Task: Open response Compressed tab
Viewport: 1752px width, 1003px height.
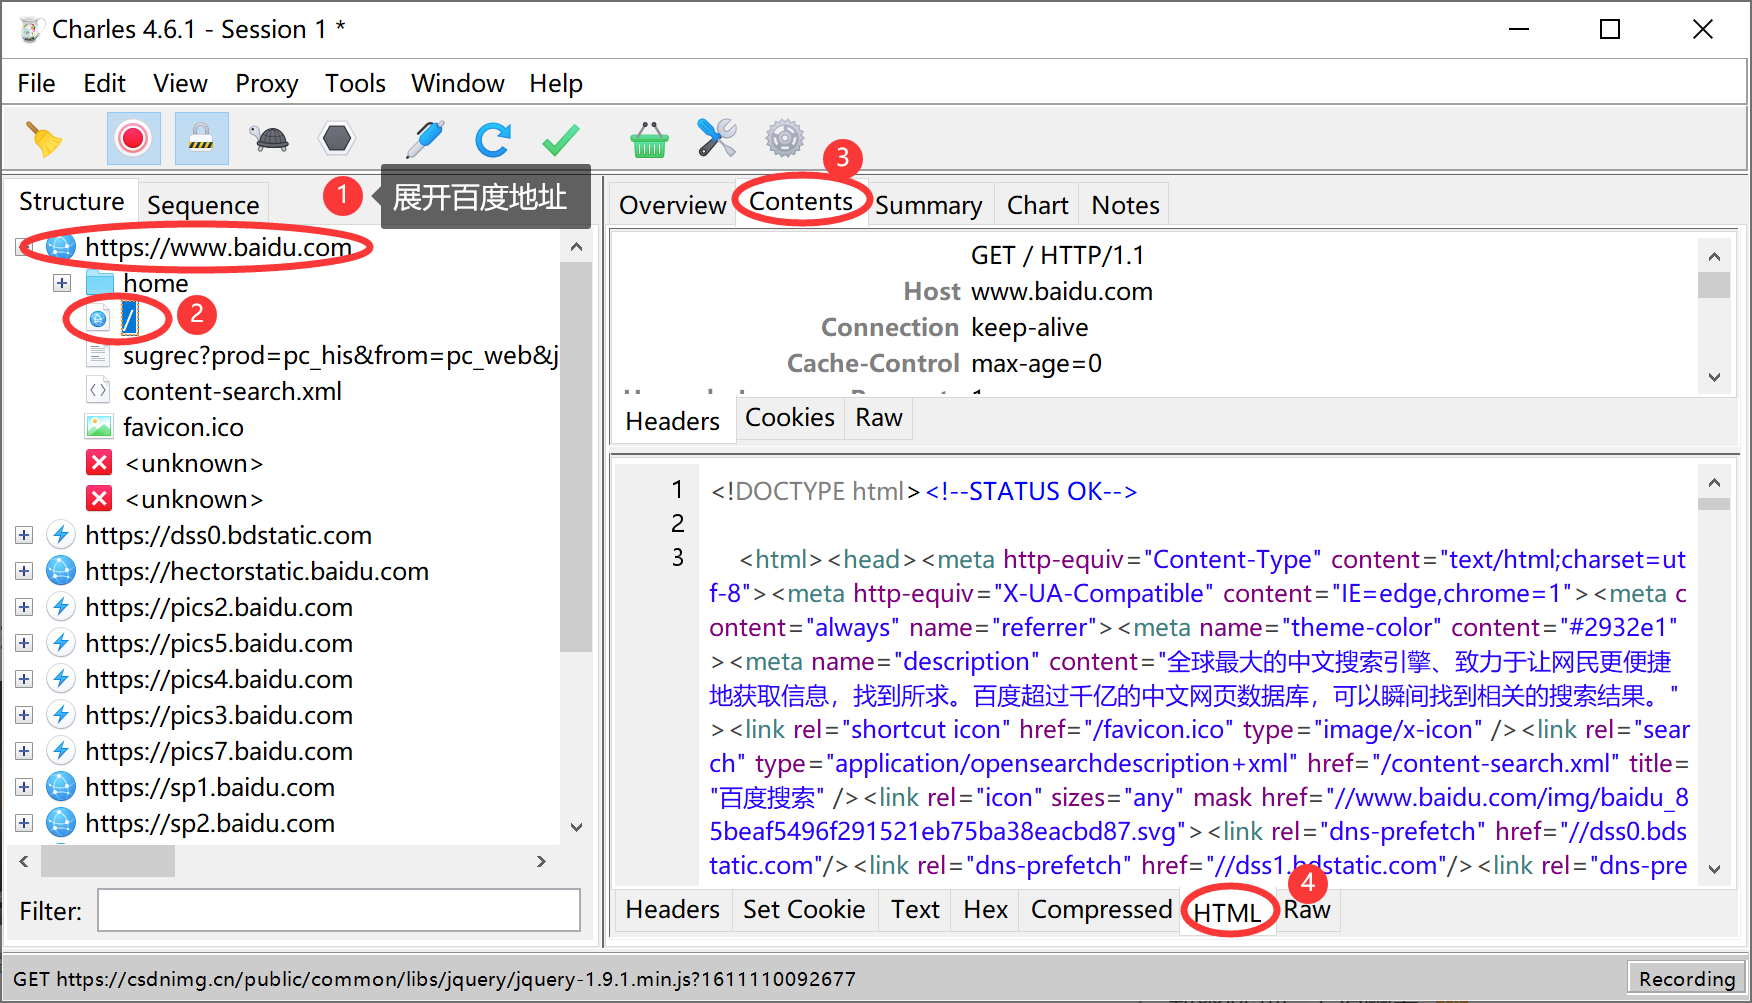Action: tap(1101, 910)
